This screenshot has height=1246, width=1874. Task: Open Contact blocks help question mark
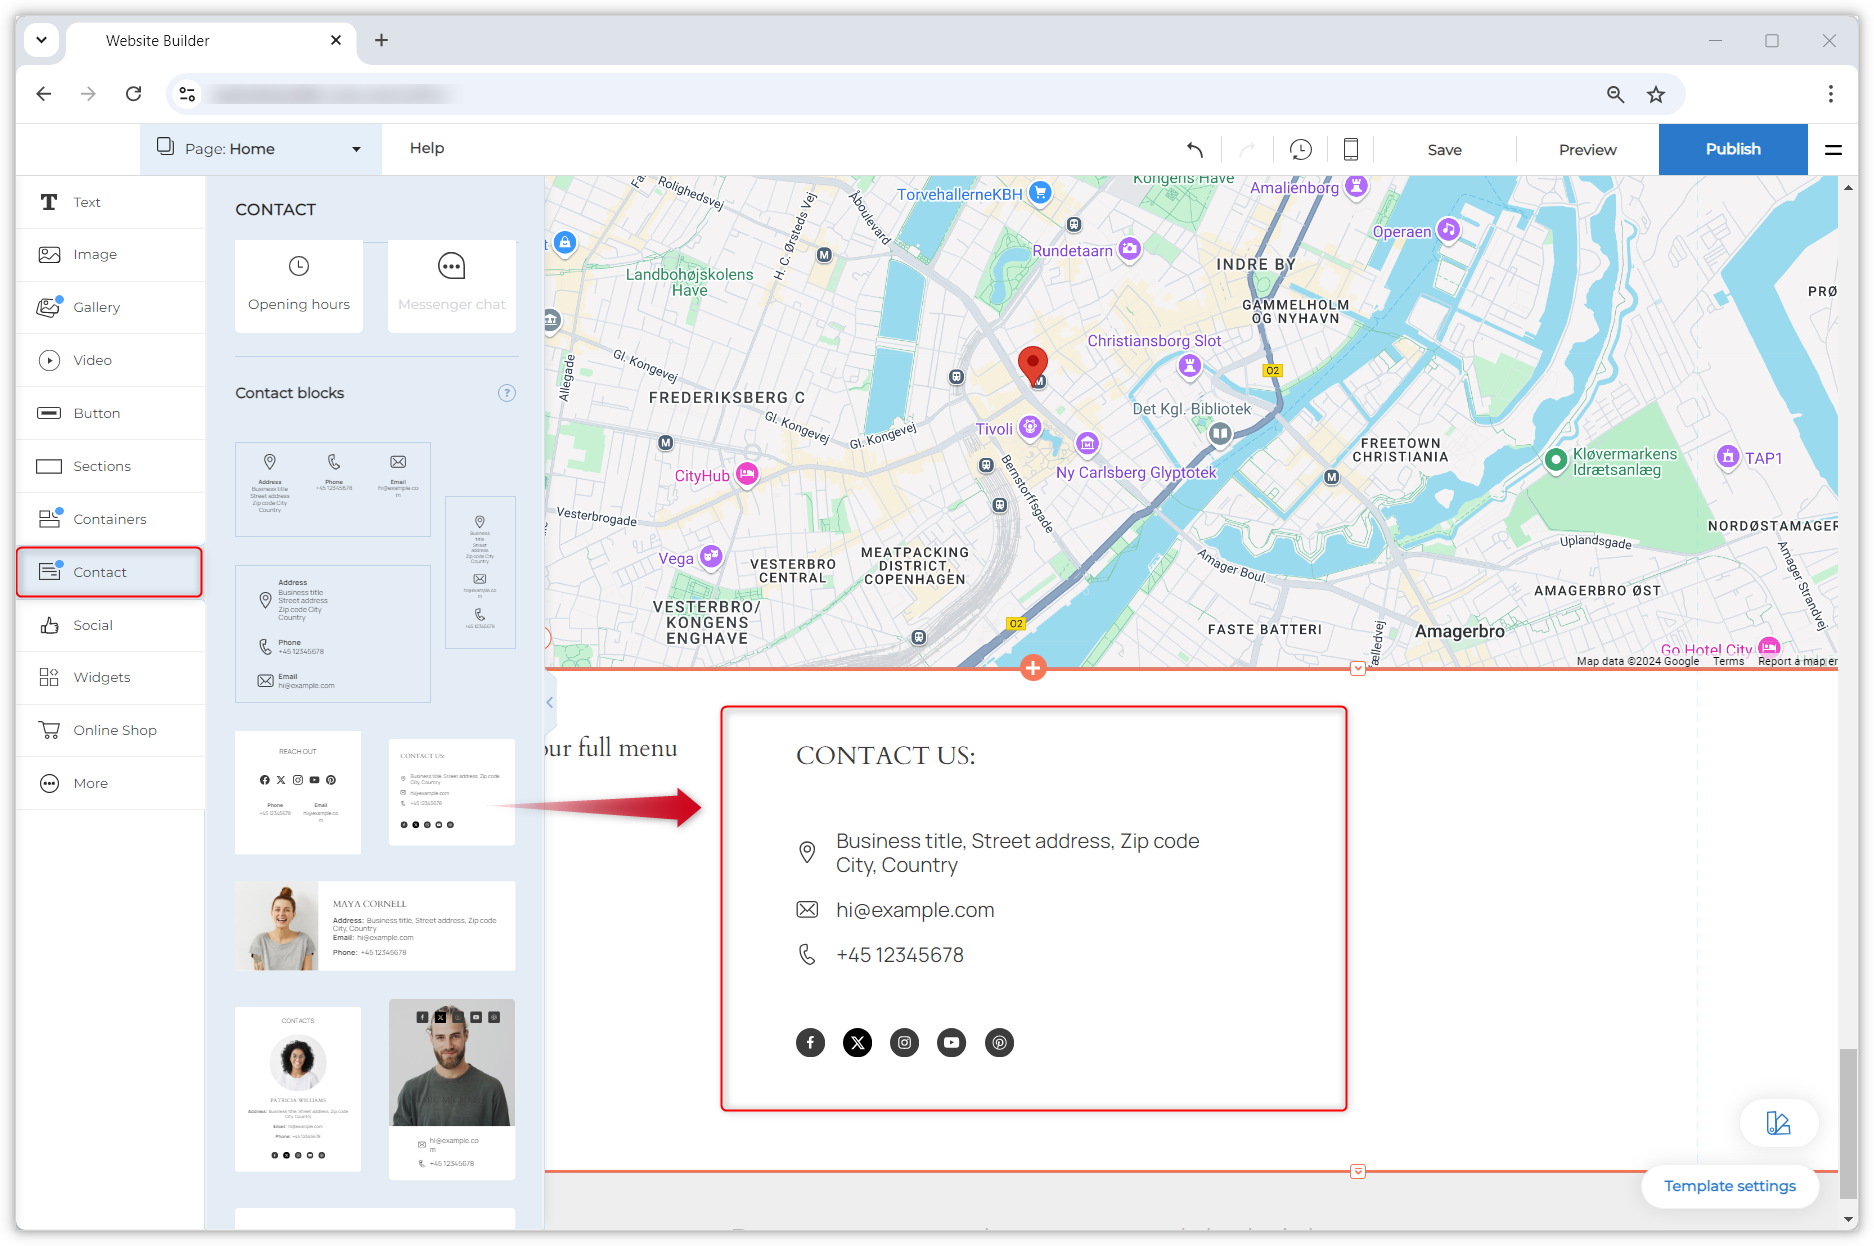[x=507, y=393]
